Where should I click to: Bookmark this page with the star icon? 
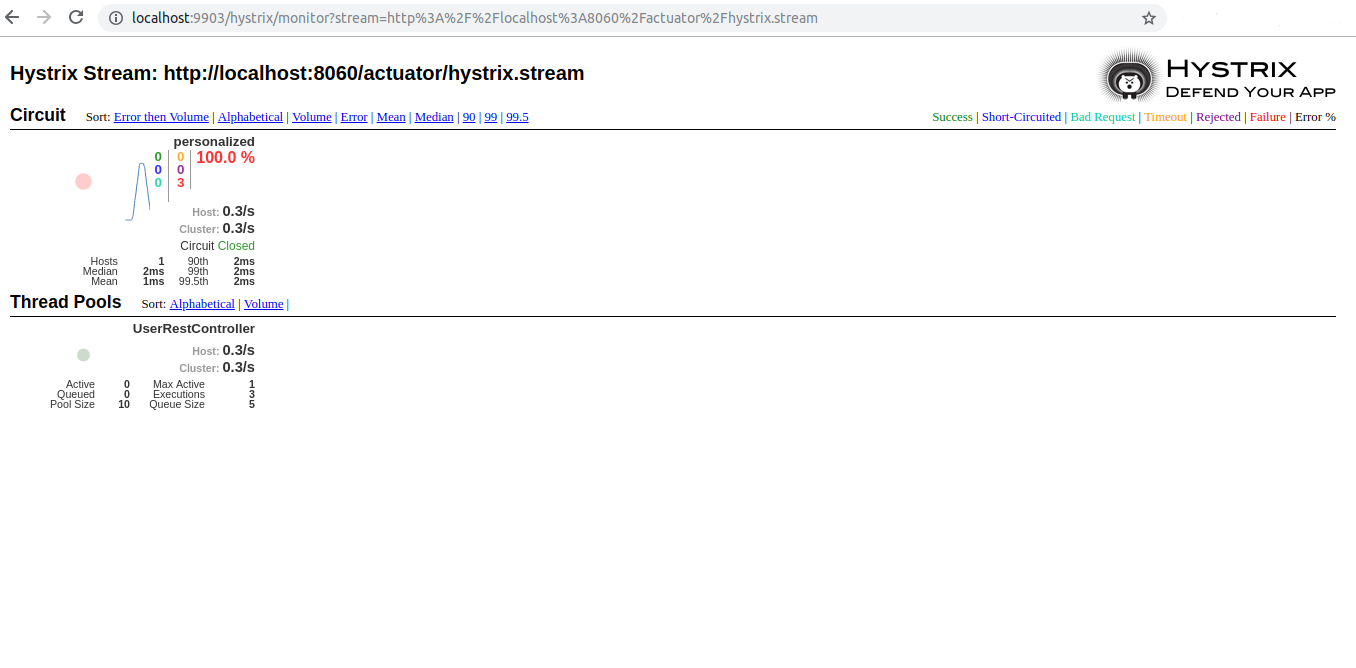tap(1149, 18)
